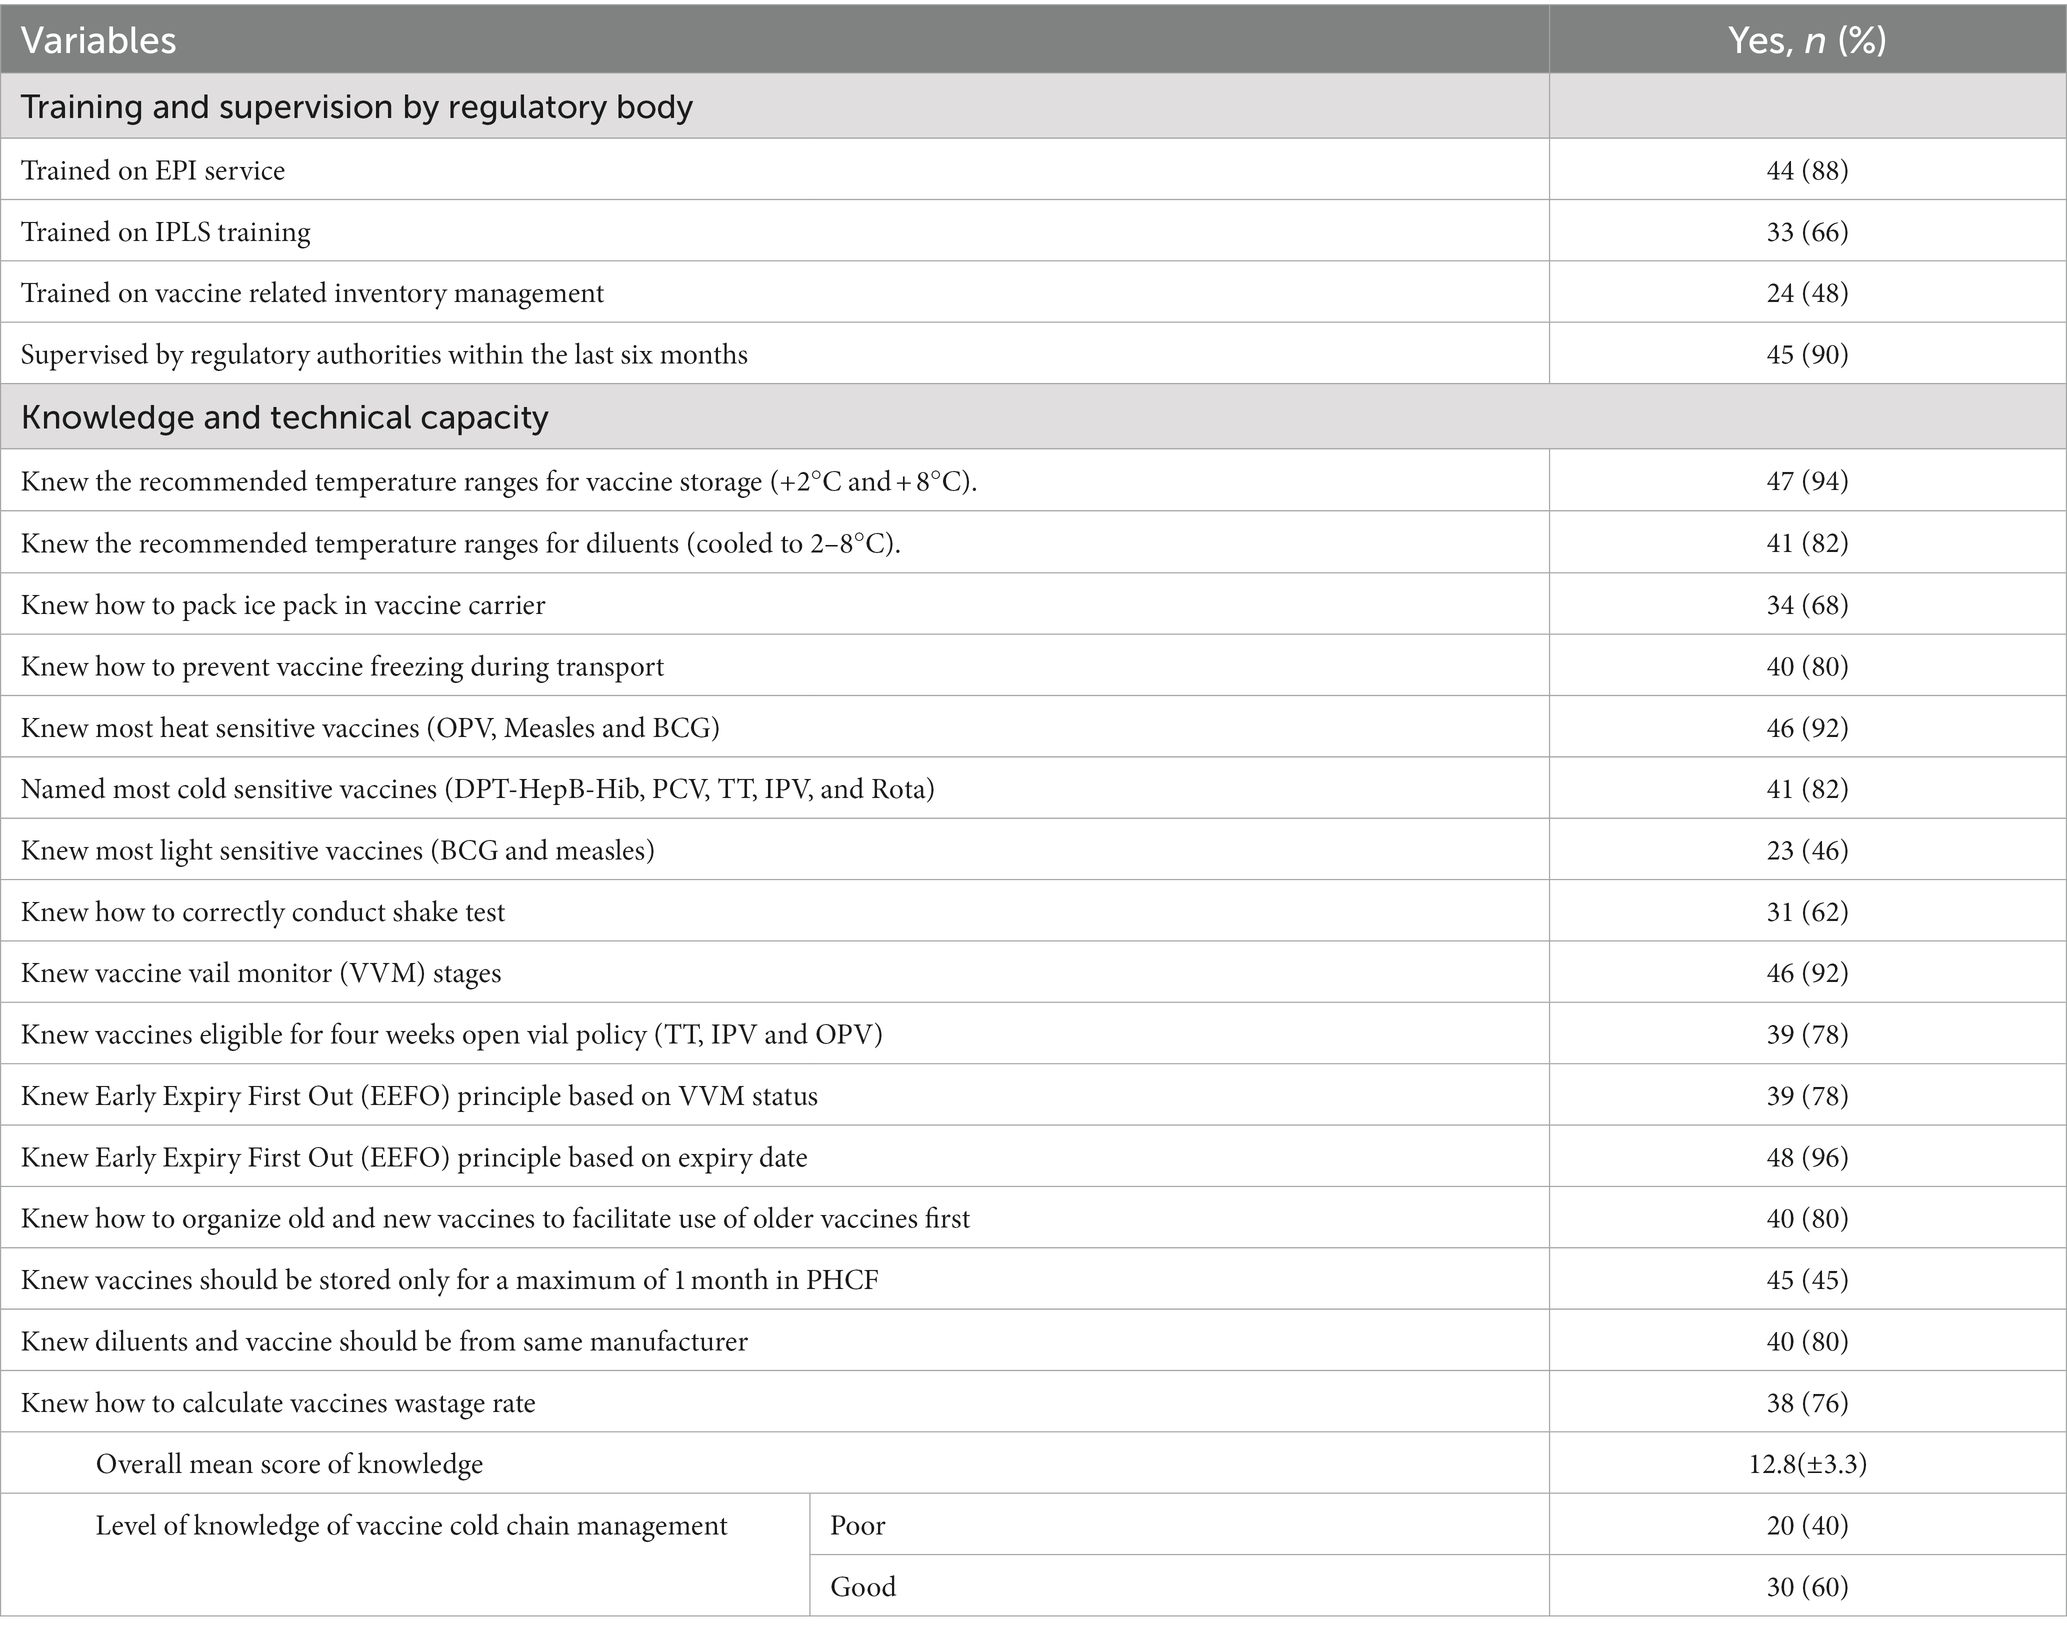Image resolution: width=2067 pixels, height=1631 pixels.
Task: Select the value '48 (96)'
Action: 1807,1157
